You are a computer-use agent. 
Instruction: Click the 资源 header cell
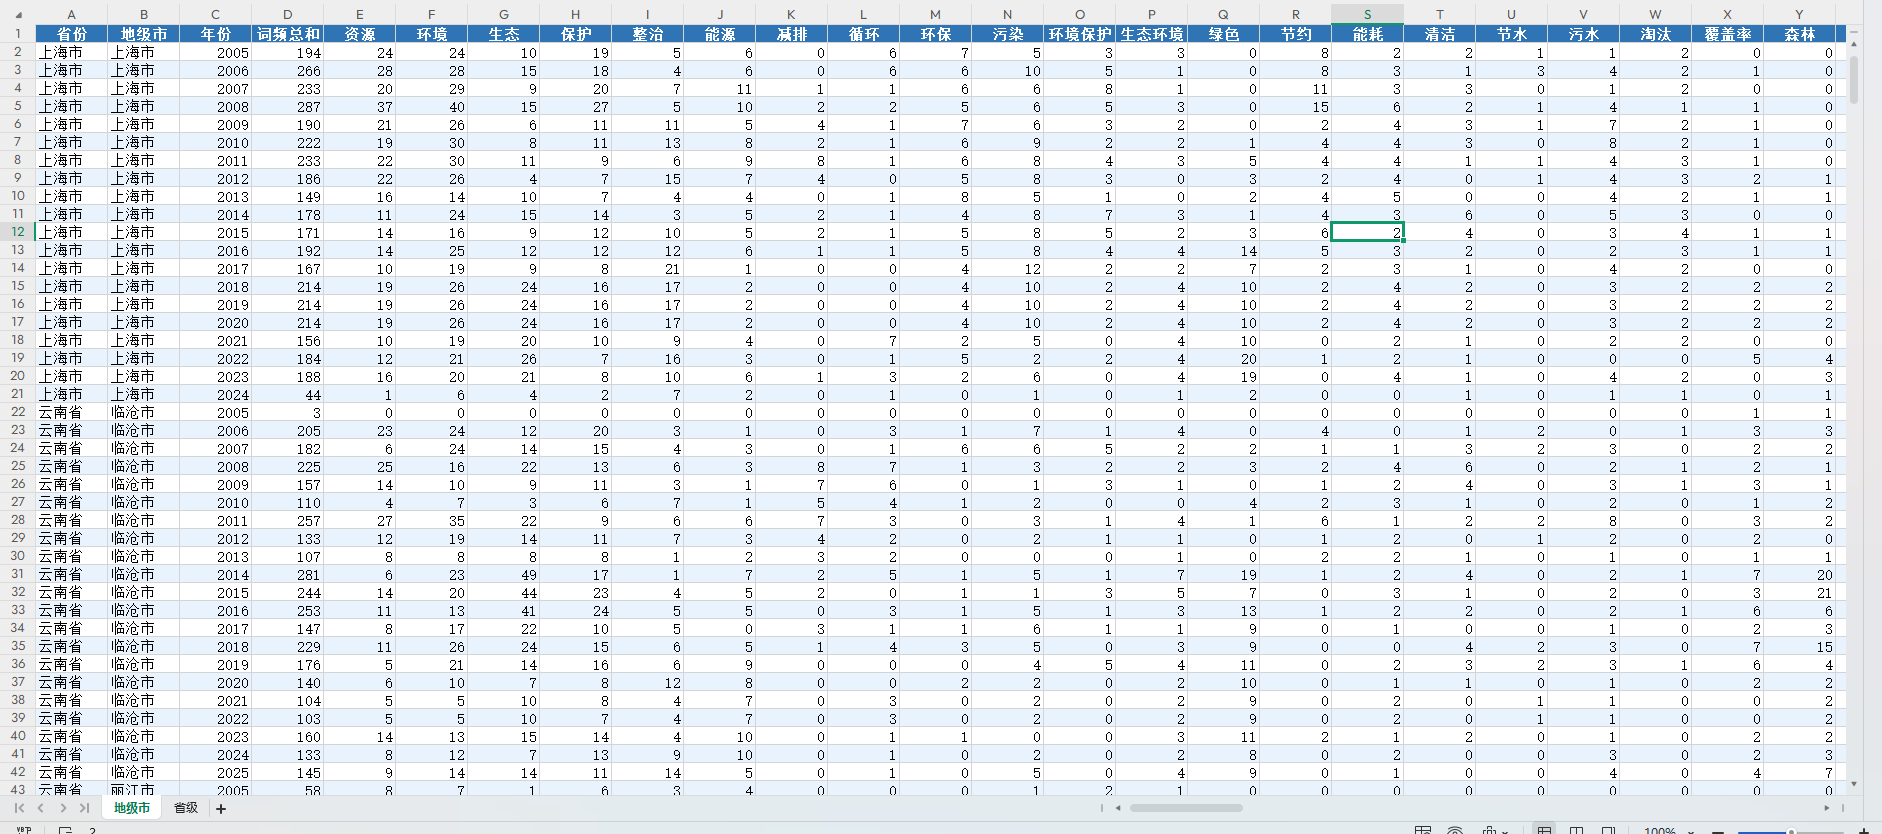point(359,34)
